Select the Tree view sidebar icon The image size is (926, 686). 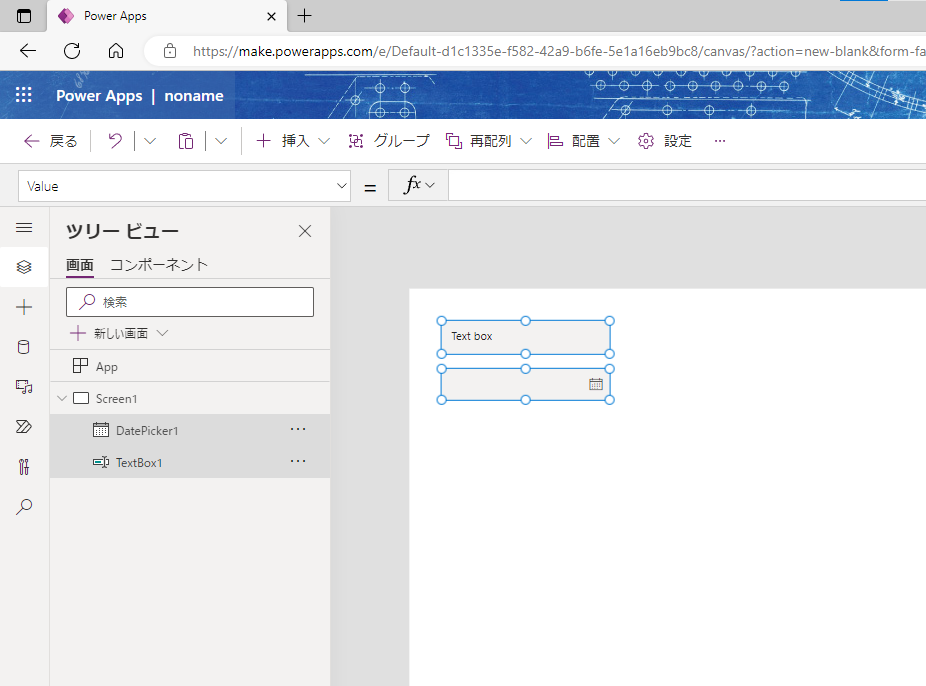[x=24, y=266]
